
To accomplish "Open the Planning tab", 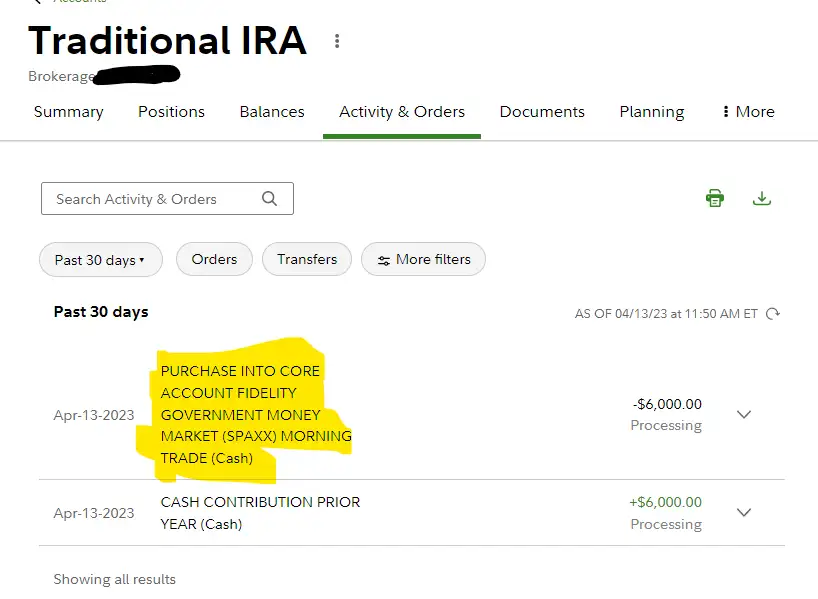I will [x=651, y=111].
